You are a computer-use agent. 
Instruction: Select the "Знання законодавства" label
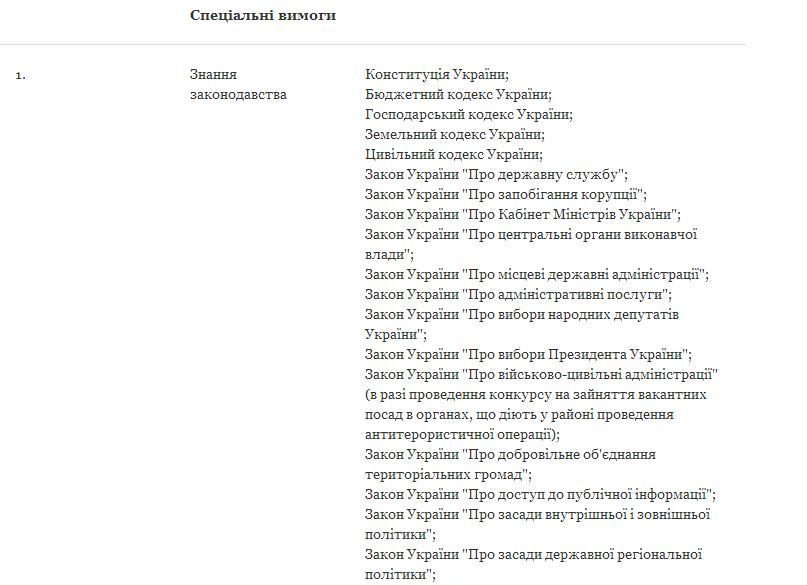pos(238,85)
